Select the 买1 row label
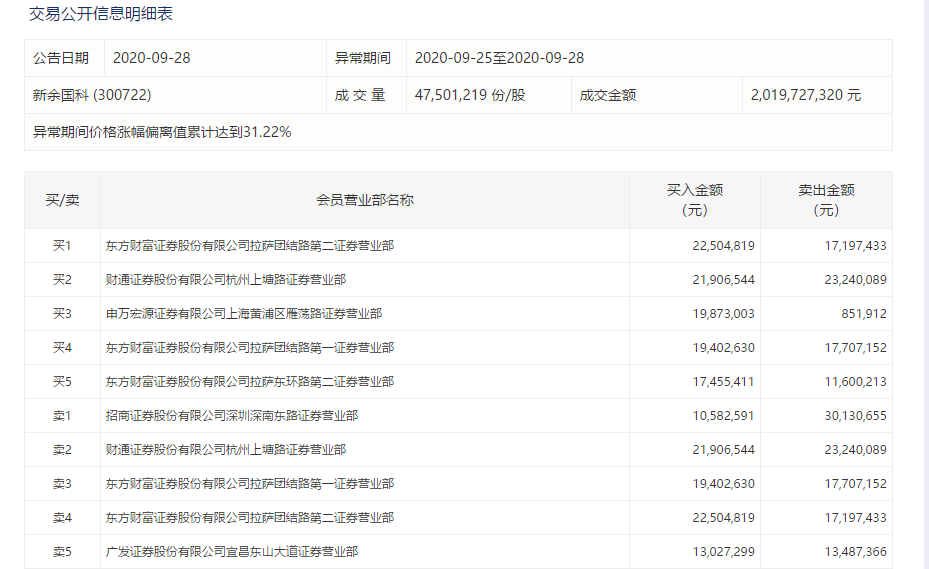Viewport: 929px width, 569px height. click(x=62, y=245)
